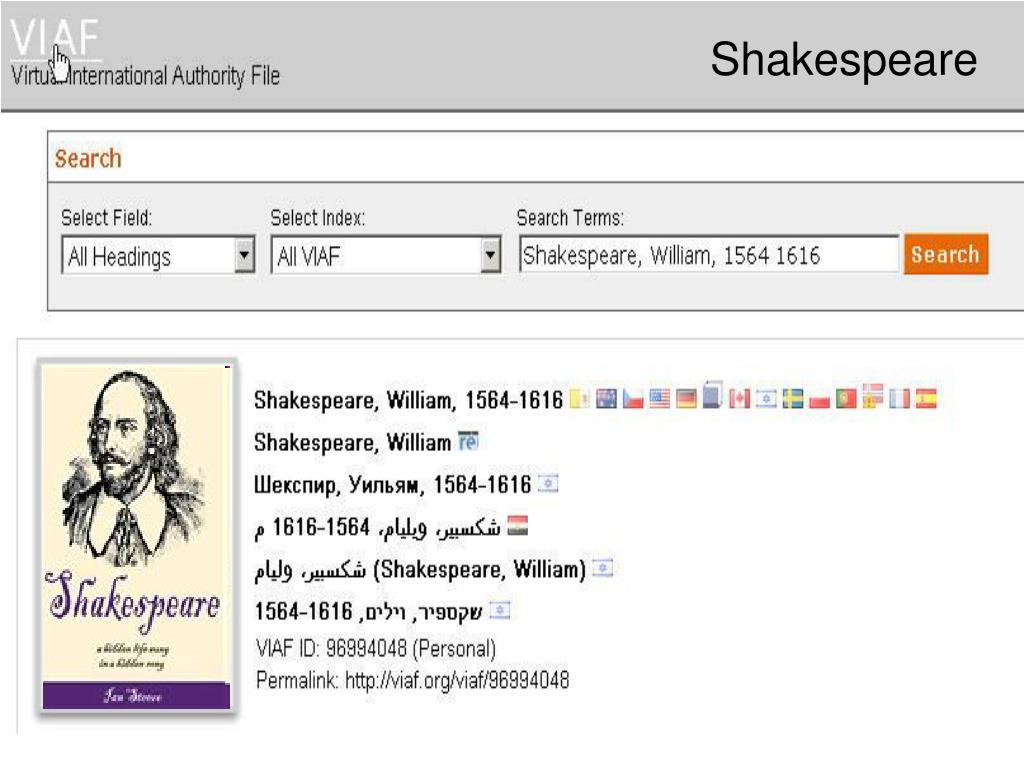The height and width of the screenshot is (768, 1024).
Task: Open the Arabic heading ending with 1616-1564
Action: coord(377,527)
